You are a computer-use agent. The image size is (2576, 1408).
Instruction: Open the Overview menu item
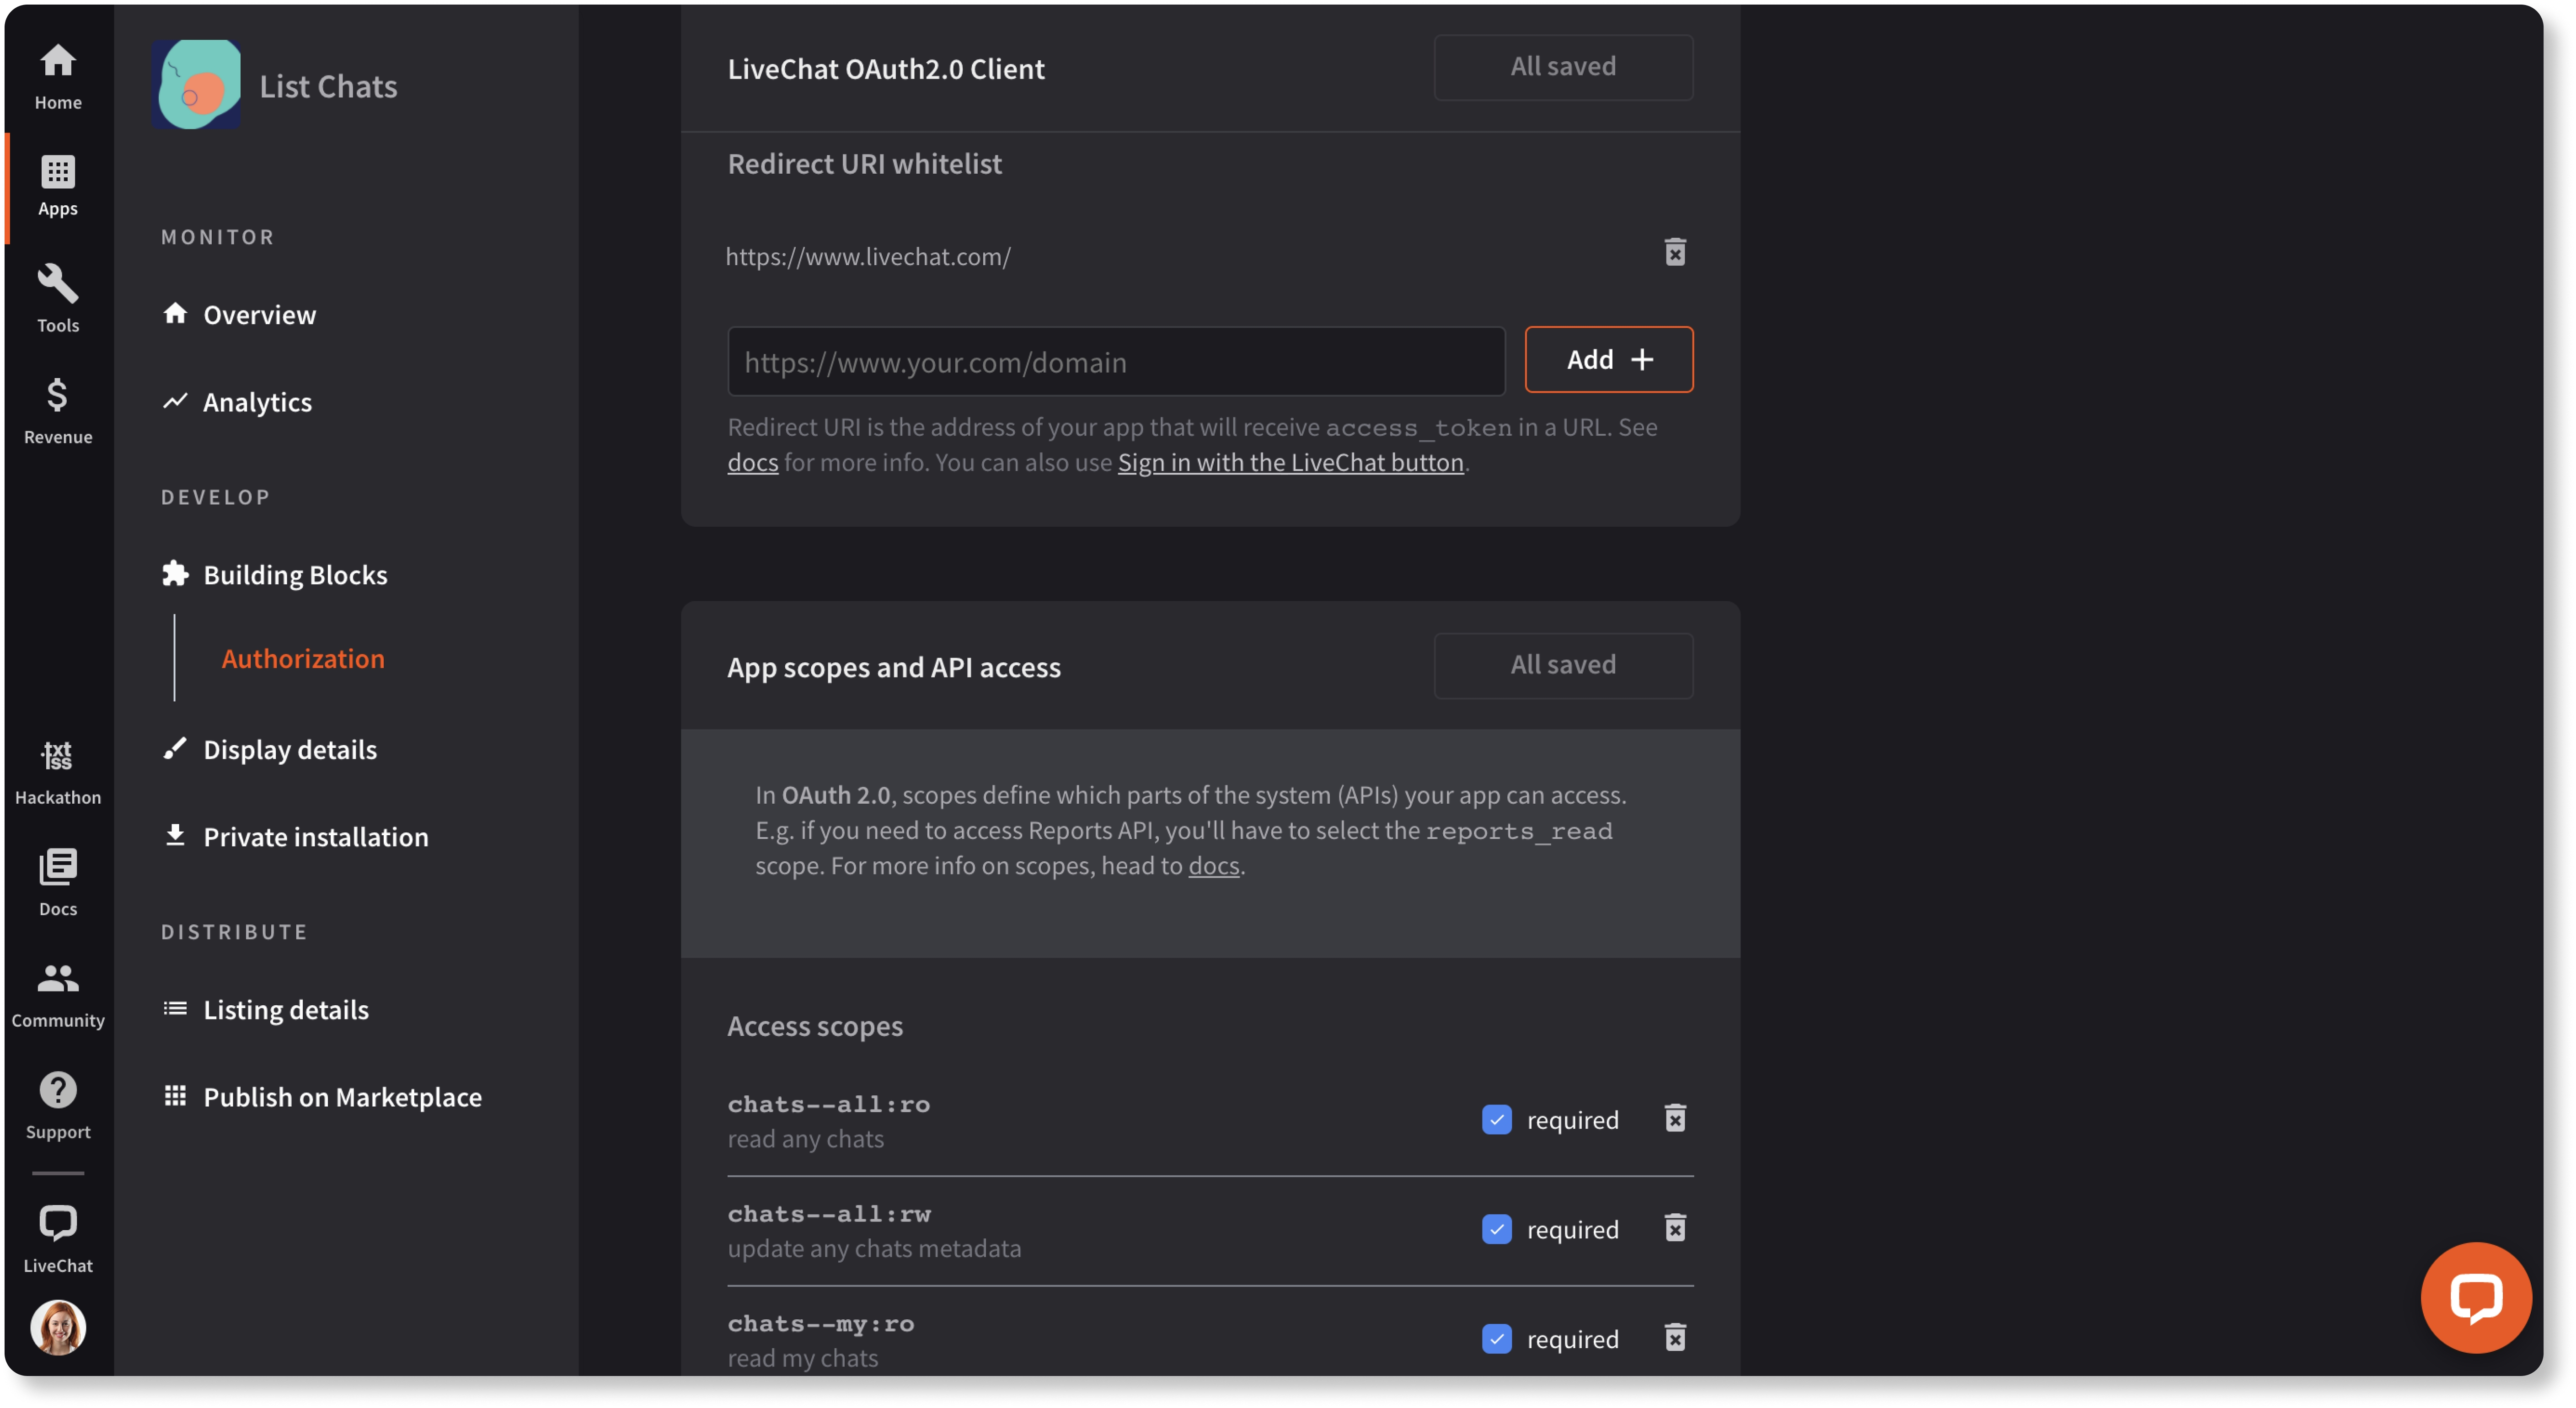[240, 315]
